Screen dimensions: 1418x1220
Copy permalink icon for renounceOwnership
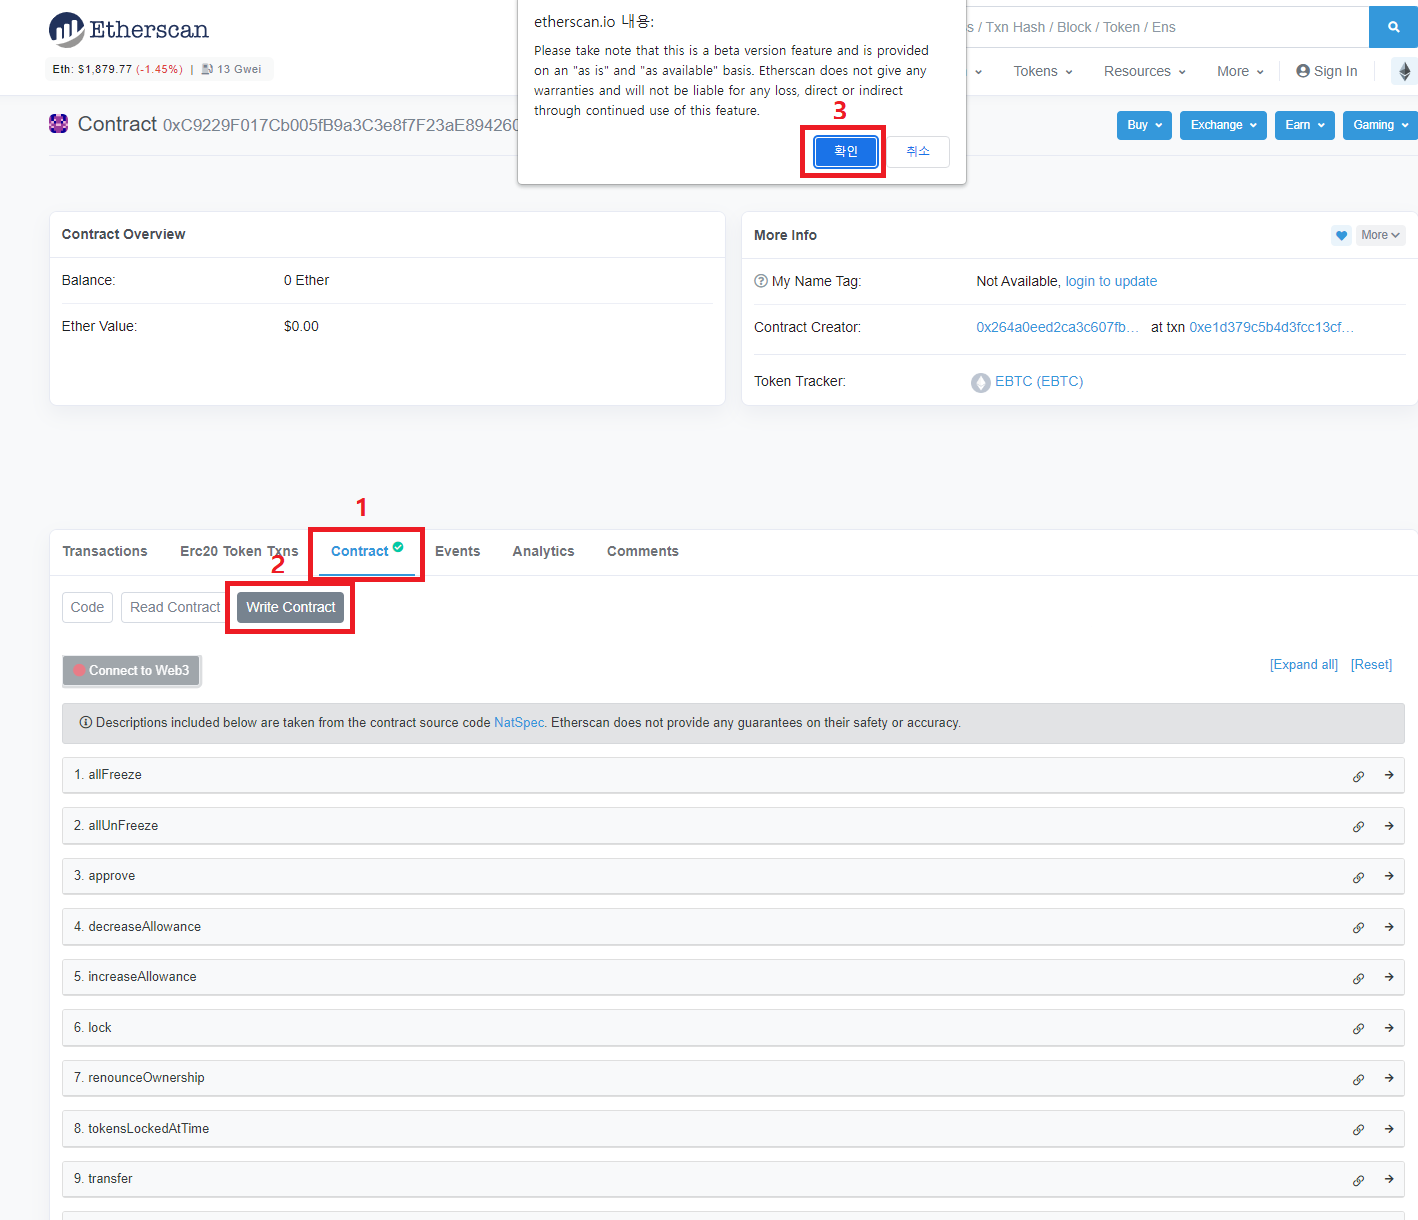1358,1079
